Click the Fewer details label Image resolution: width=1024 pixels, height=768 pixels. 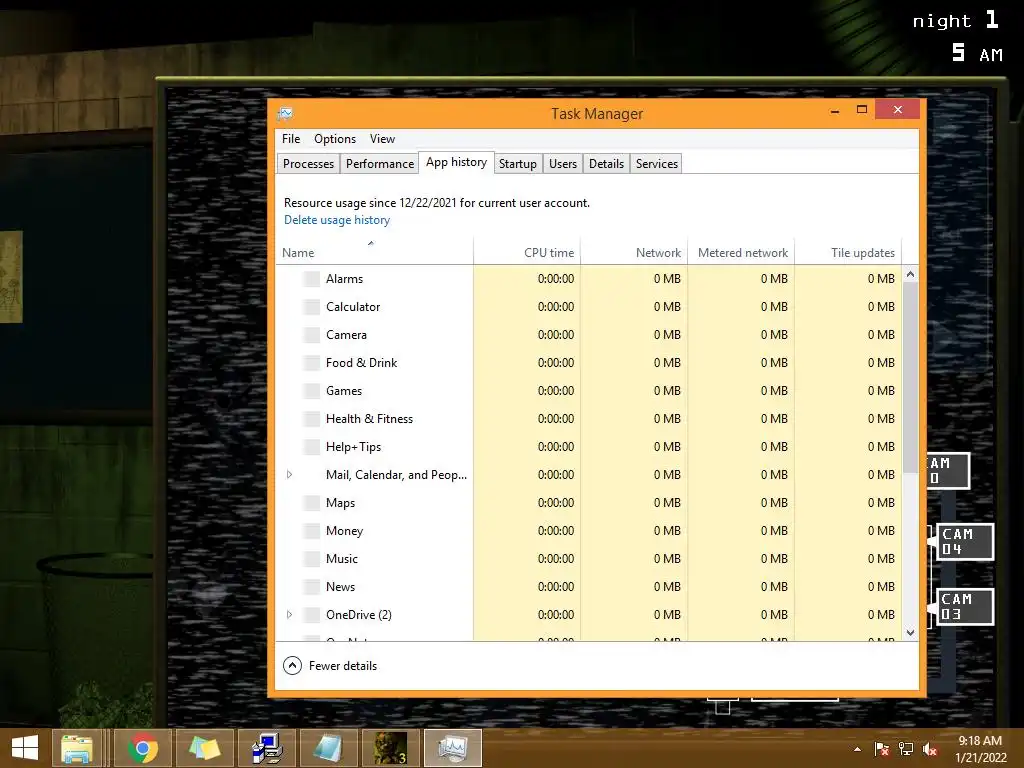coord(343,665)
